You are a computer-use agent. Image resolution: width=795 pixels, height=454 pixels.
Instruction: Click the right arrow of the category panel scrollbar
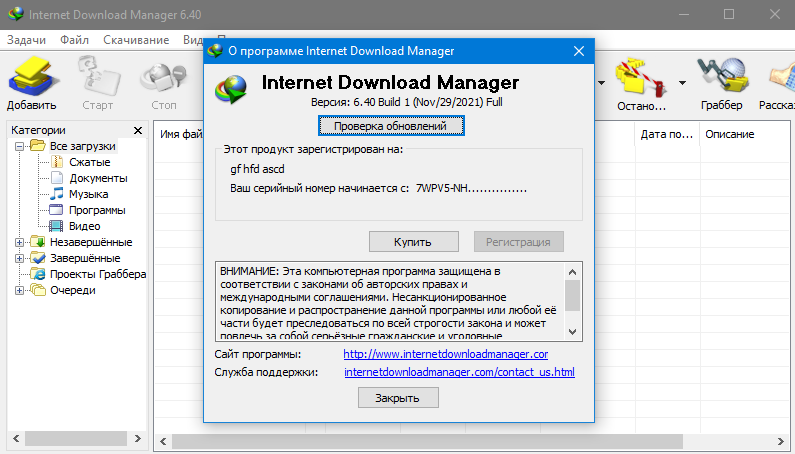(137, 438)
